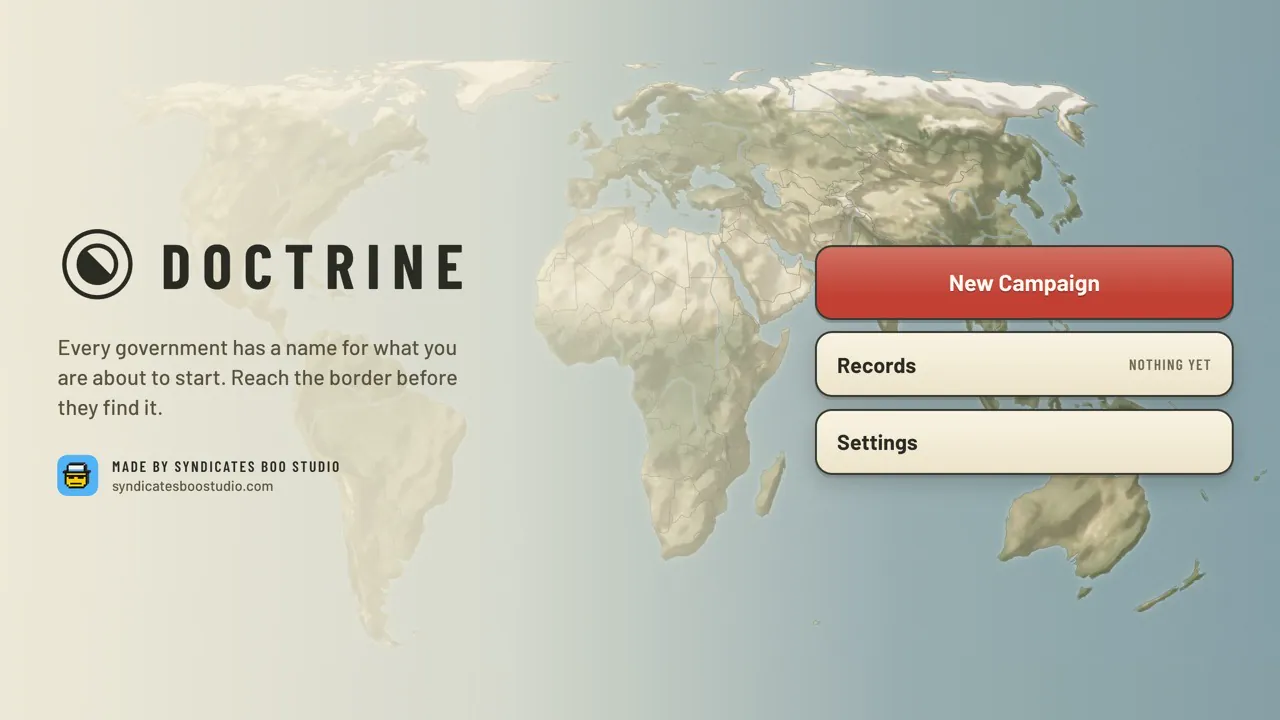Open the Records menu
Image resolution: width=1280 pixels, height=720 pixels.
(x=1024, y=365)
